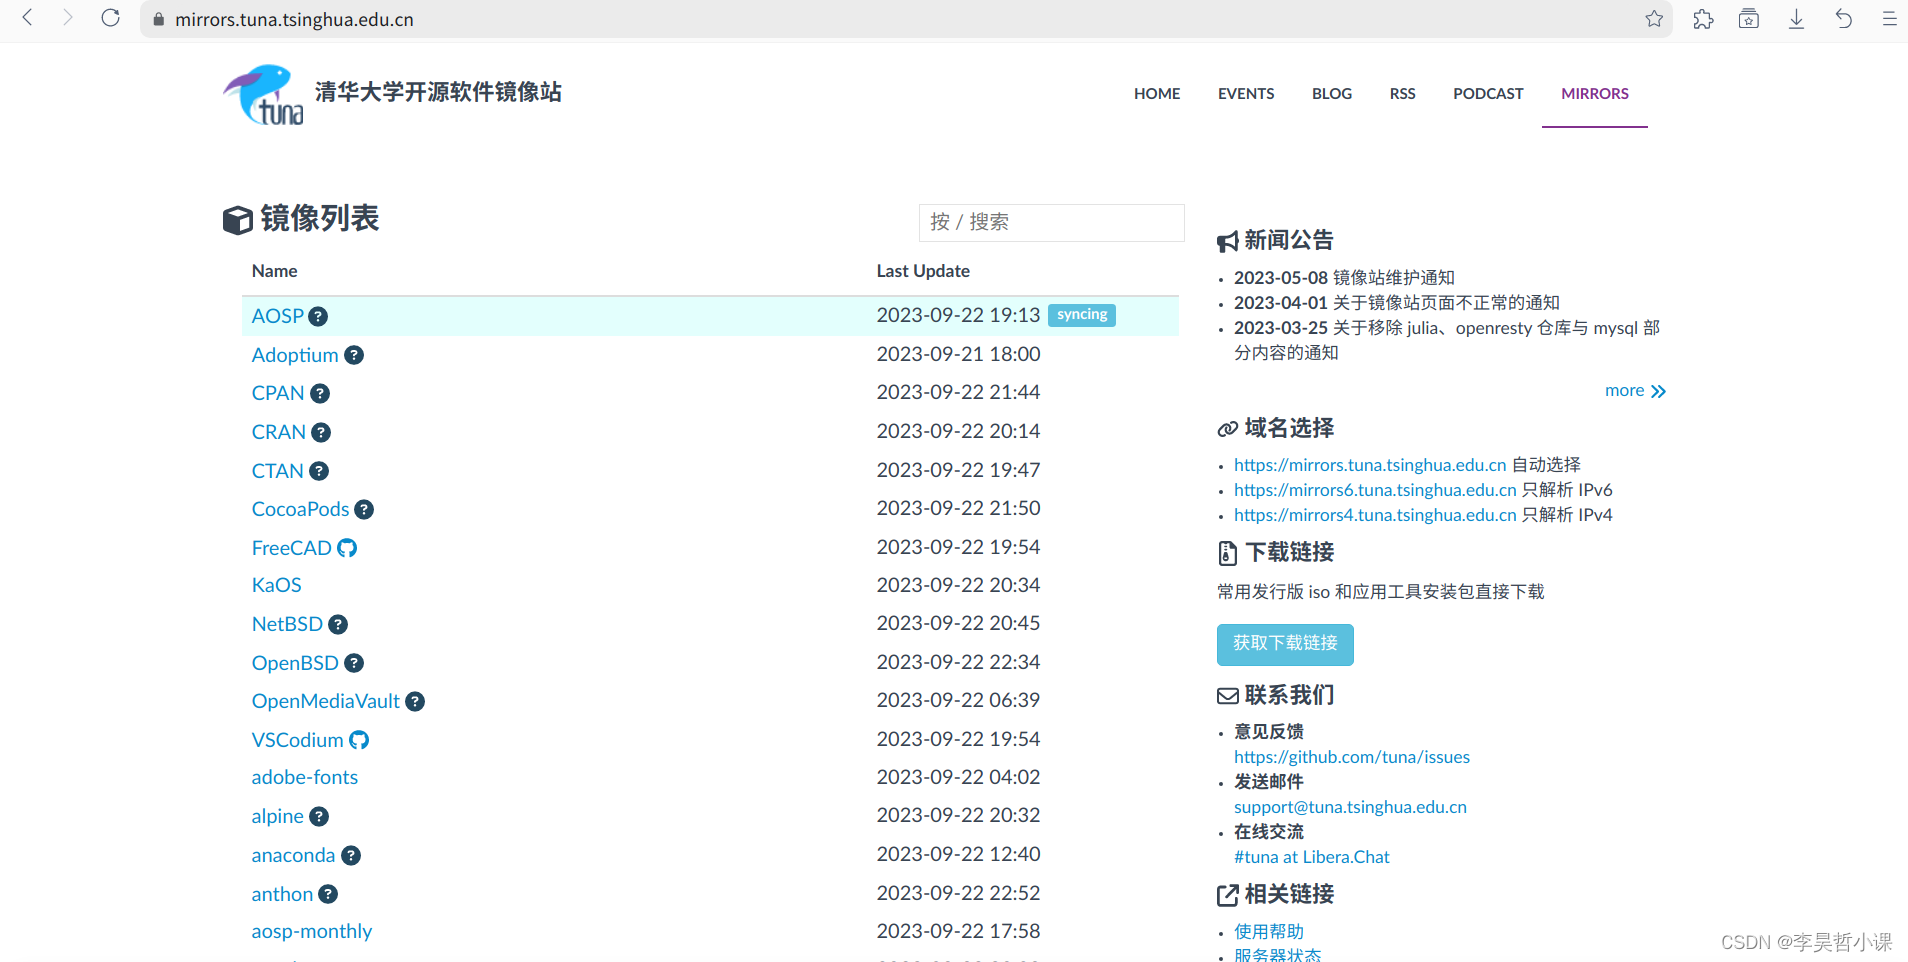This screenshot has height=962, width=1908.
Task: Click the undo arrow icon in browser toolbar
Action: tap(1843, 19)
